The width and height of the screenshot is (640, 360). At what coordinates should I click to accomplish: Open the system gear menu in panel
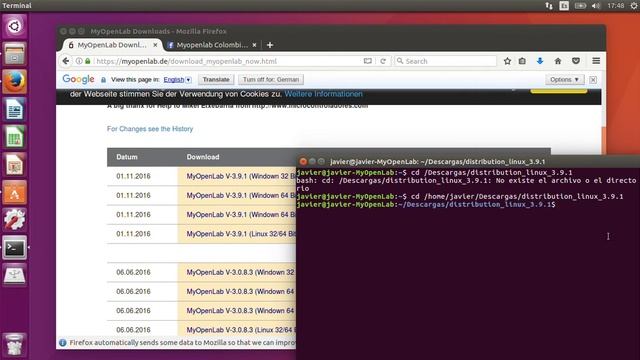(634, 6)
